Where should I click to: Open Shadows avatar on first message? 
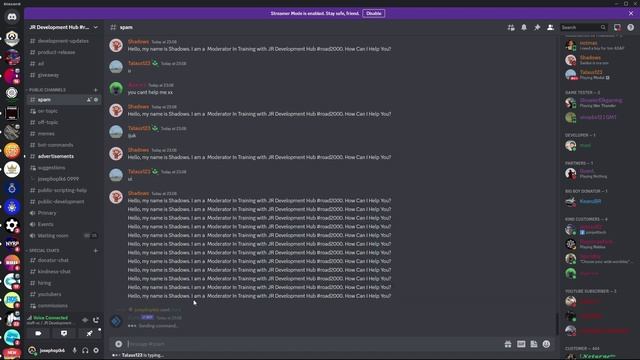tap(116, 45)
